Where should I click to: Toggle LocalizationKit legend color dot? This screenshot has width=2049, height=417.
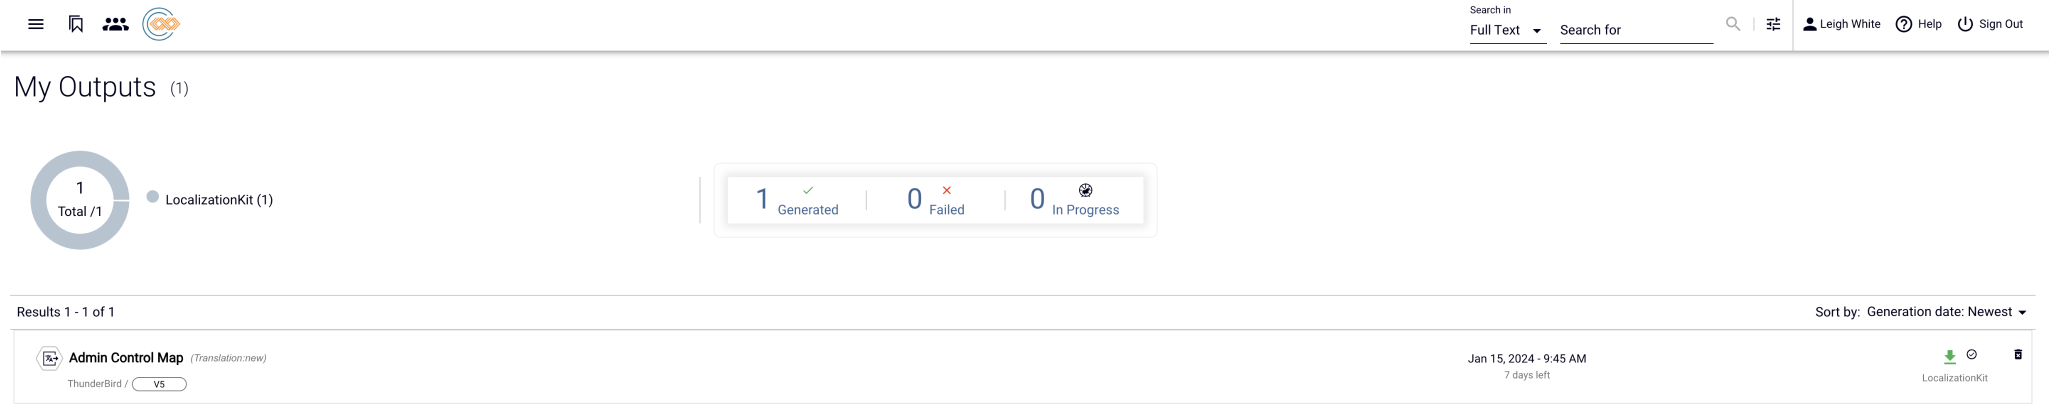click(153, 197)
